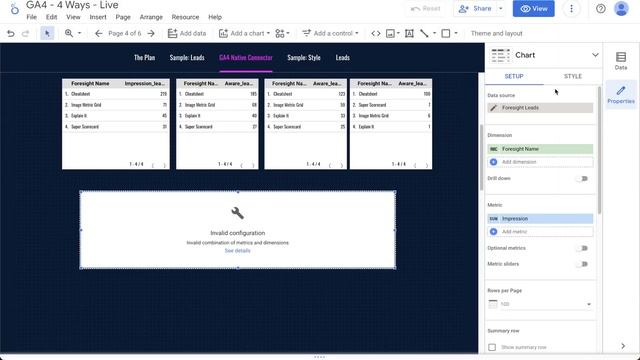Viewport: 640px width, 360px height.
Task: Open the Add a chart dropdown
Action: tap(244, 33)
